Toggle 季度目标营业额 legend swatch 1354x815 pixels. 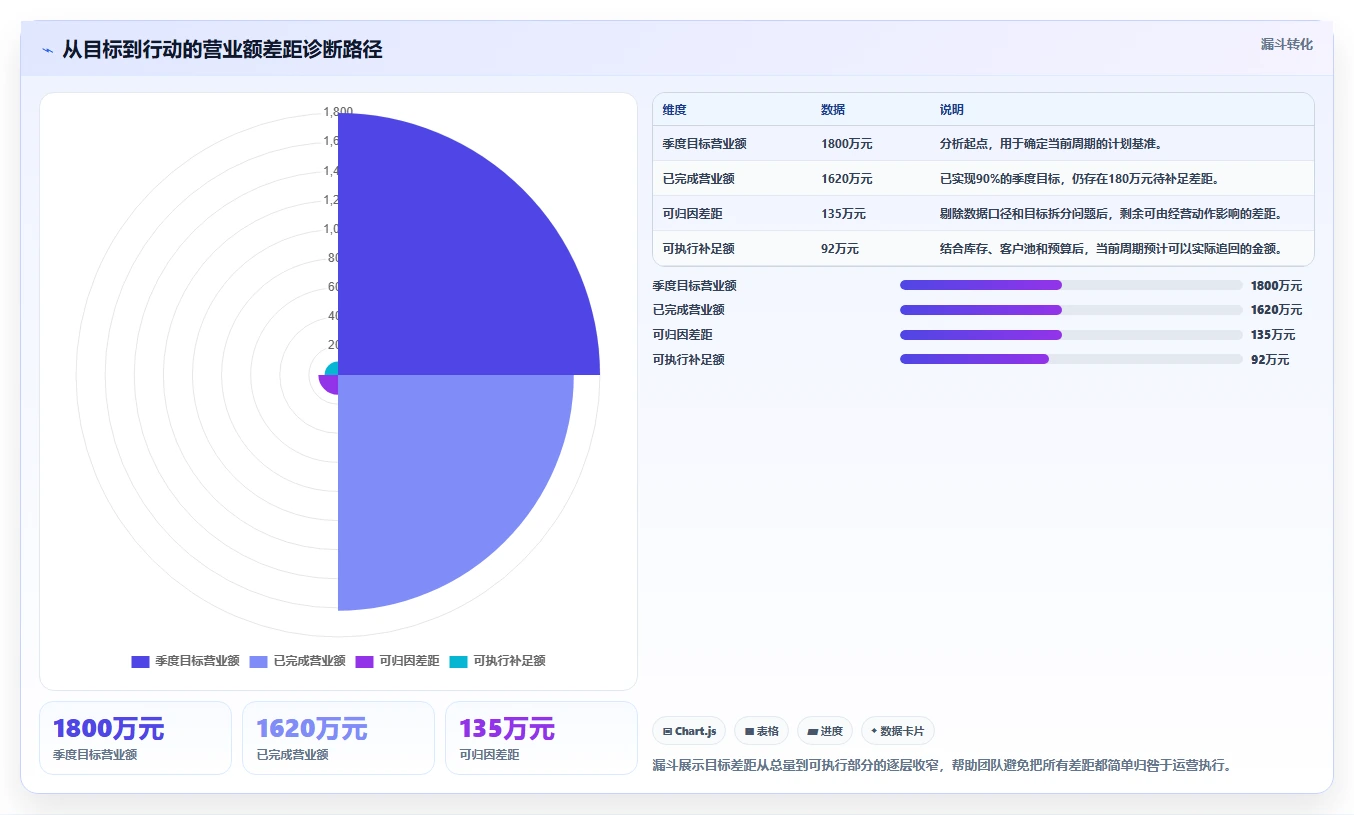140,661
